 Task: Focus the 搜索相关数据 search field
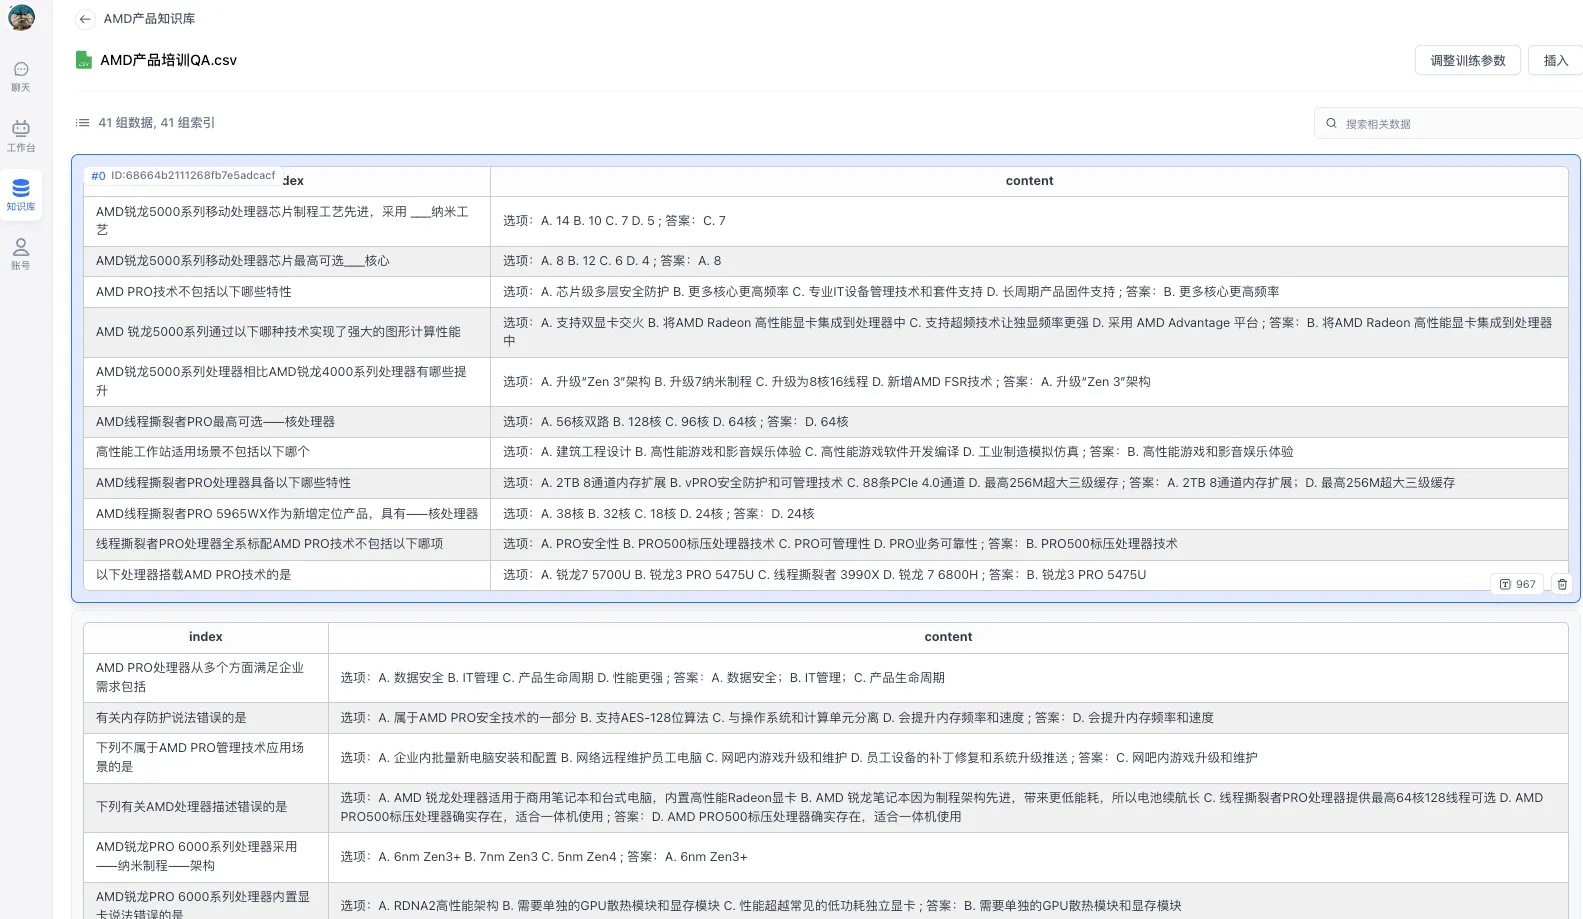[1450, 124]
